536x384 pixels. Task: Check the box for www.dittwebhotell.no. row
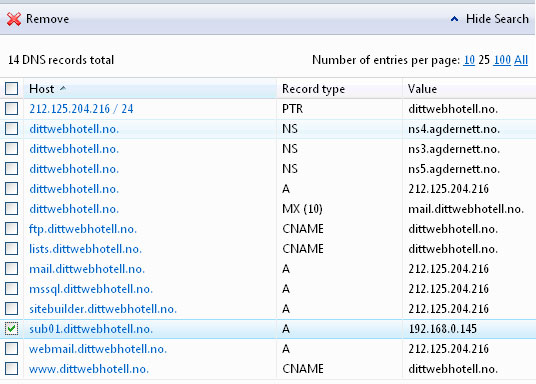12,369
